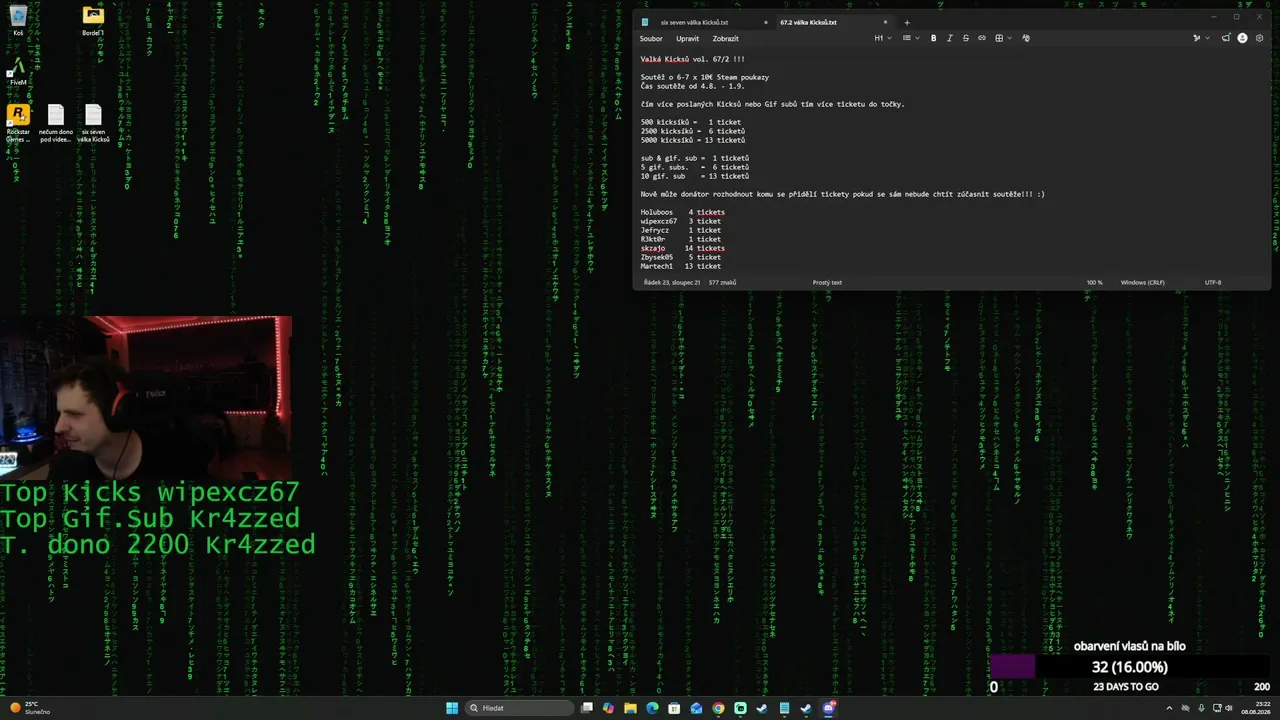The image size is (1280, 720).
Task: Expand the list style dropdown
Action: (909, 38)
